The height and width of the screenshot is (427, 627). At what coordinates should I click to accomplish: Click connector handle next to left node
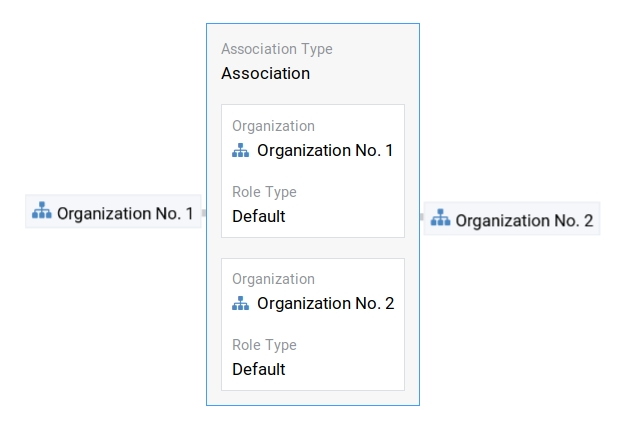[x=203, y=213]
